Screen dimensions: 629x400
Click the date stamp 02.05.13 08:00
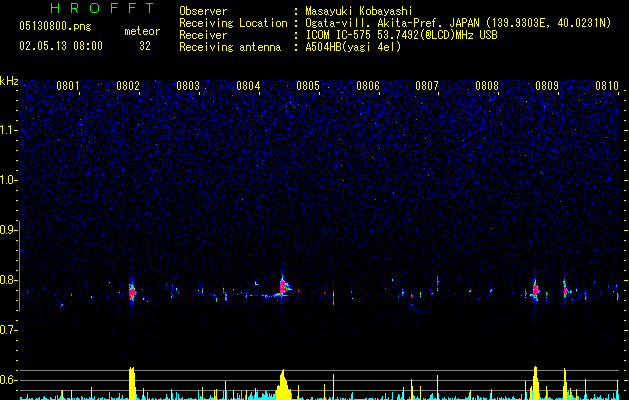[61, 46]
